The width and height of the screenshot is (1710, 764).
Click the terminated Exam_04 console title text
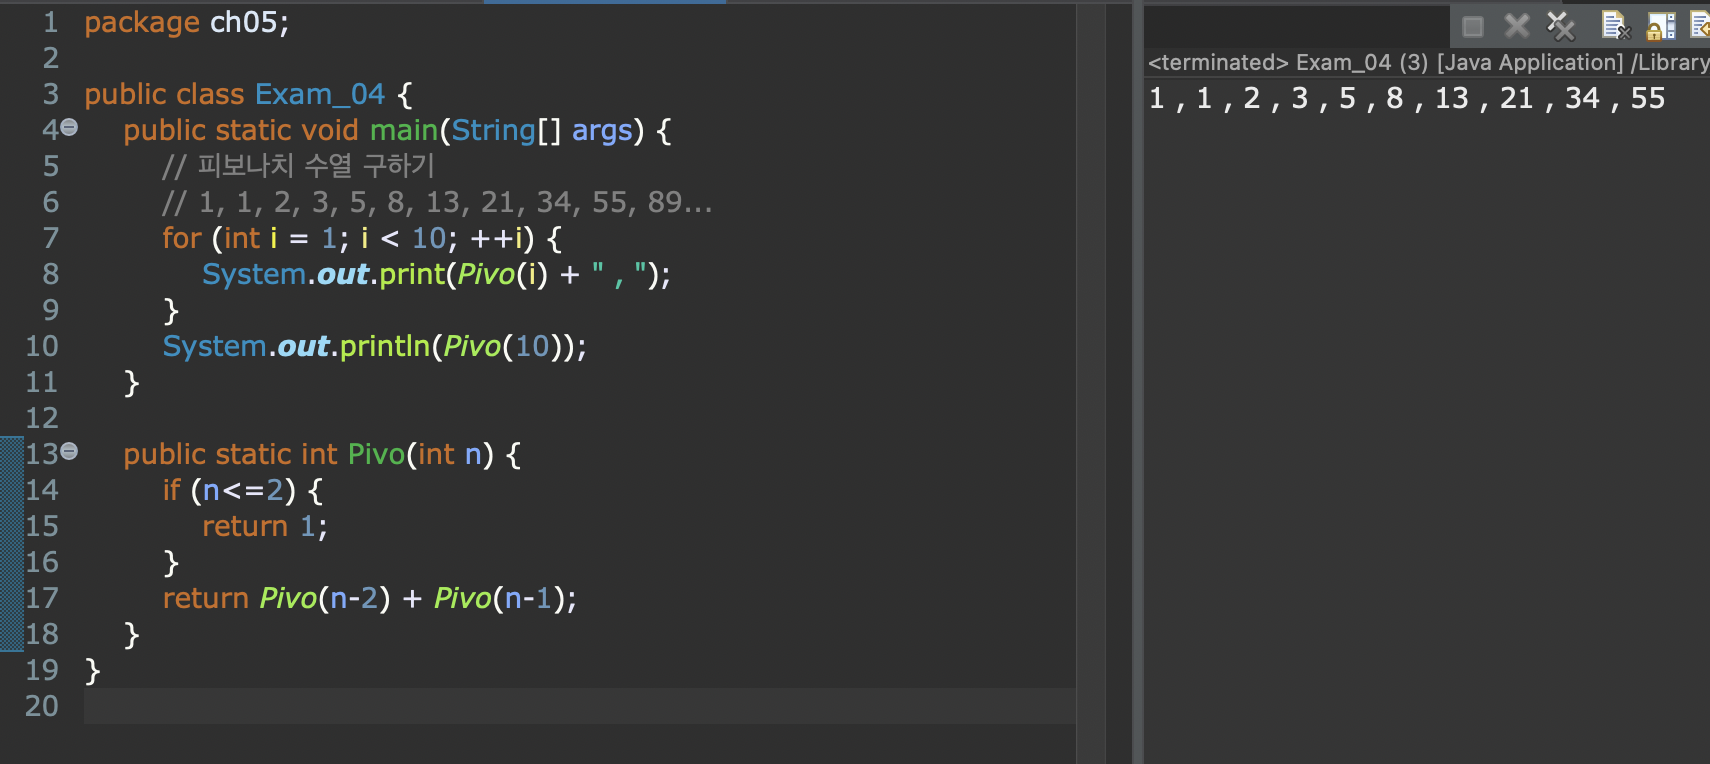click(1428, 62)
